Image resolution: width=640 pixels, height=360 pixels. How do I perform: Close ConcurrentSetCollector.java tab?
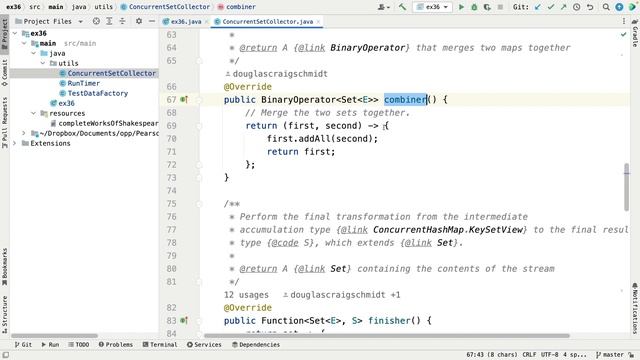pos(318,22)
